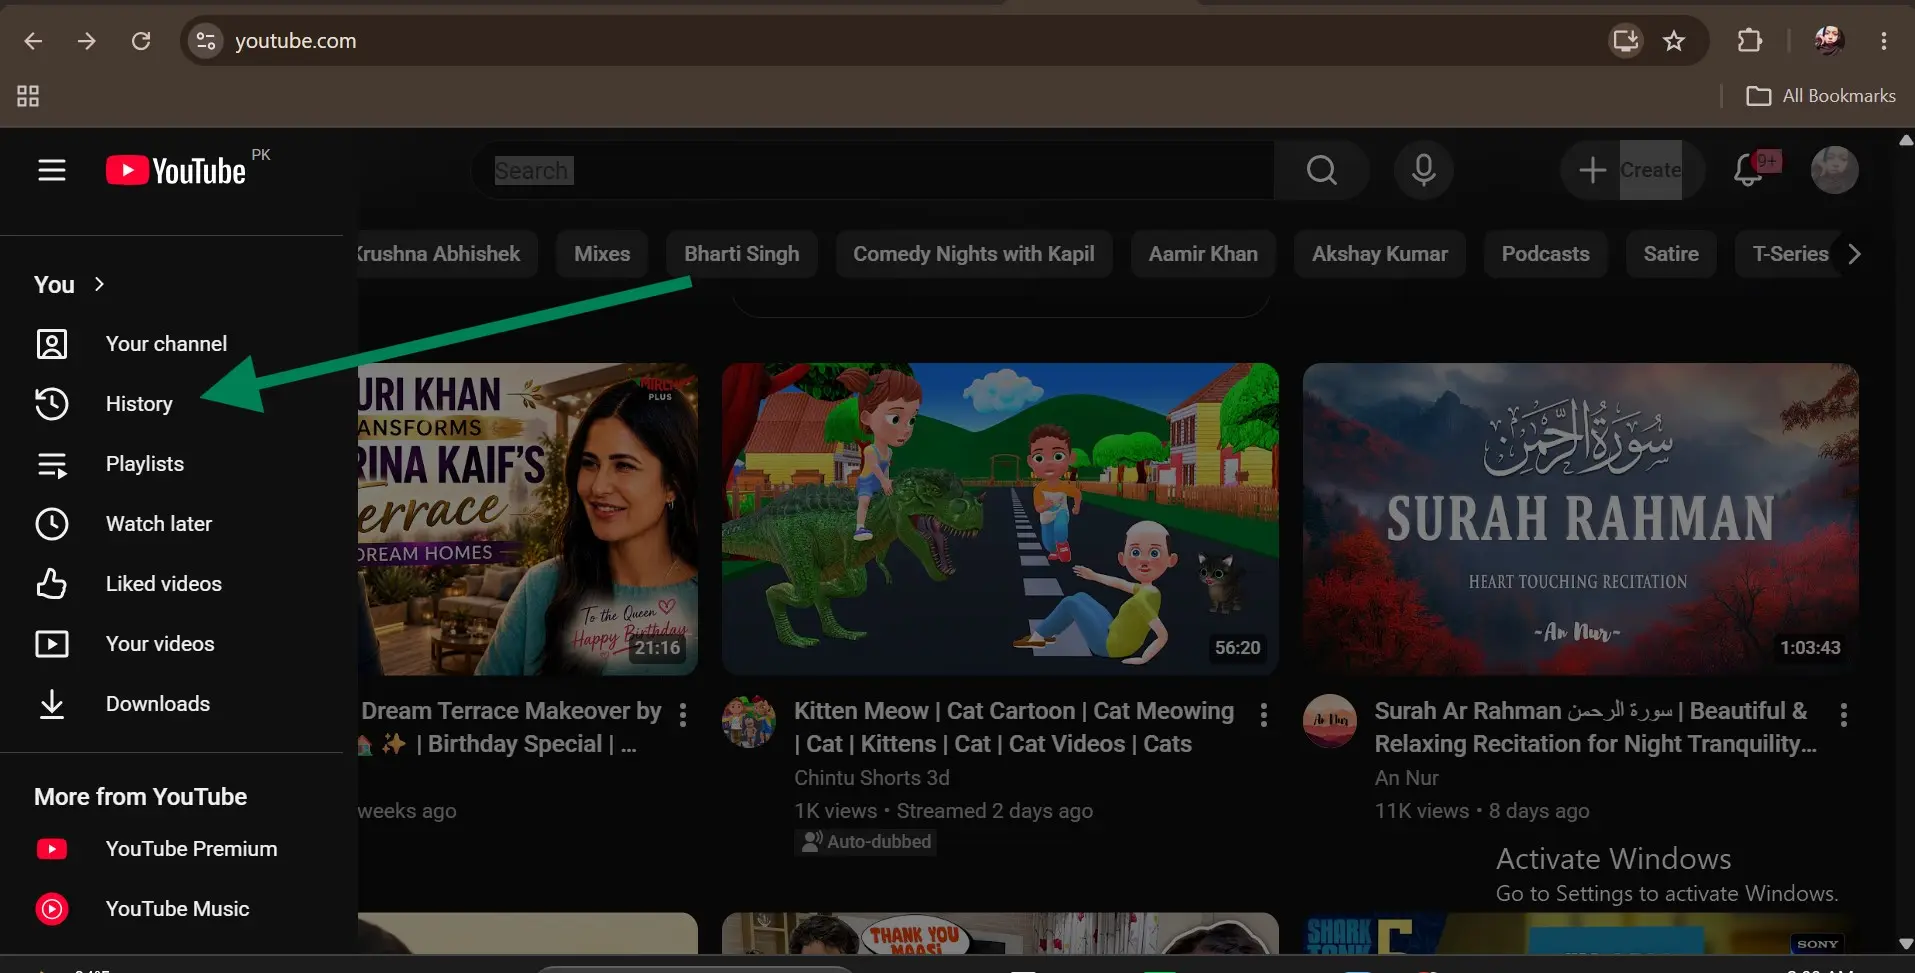Click the YouTube Premium logo icon
The width and height of the screenshot is (1915, 973).
pyautogui.click(x=52, y=849)
